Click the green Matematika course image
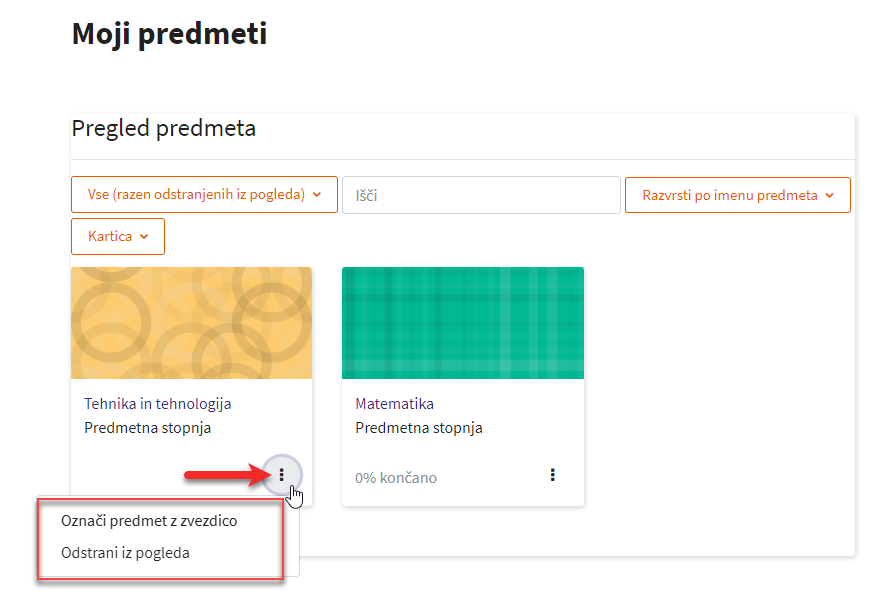The image size is (886, 609). (x=462, y=323)
